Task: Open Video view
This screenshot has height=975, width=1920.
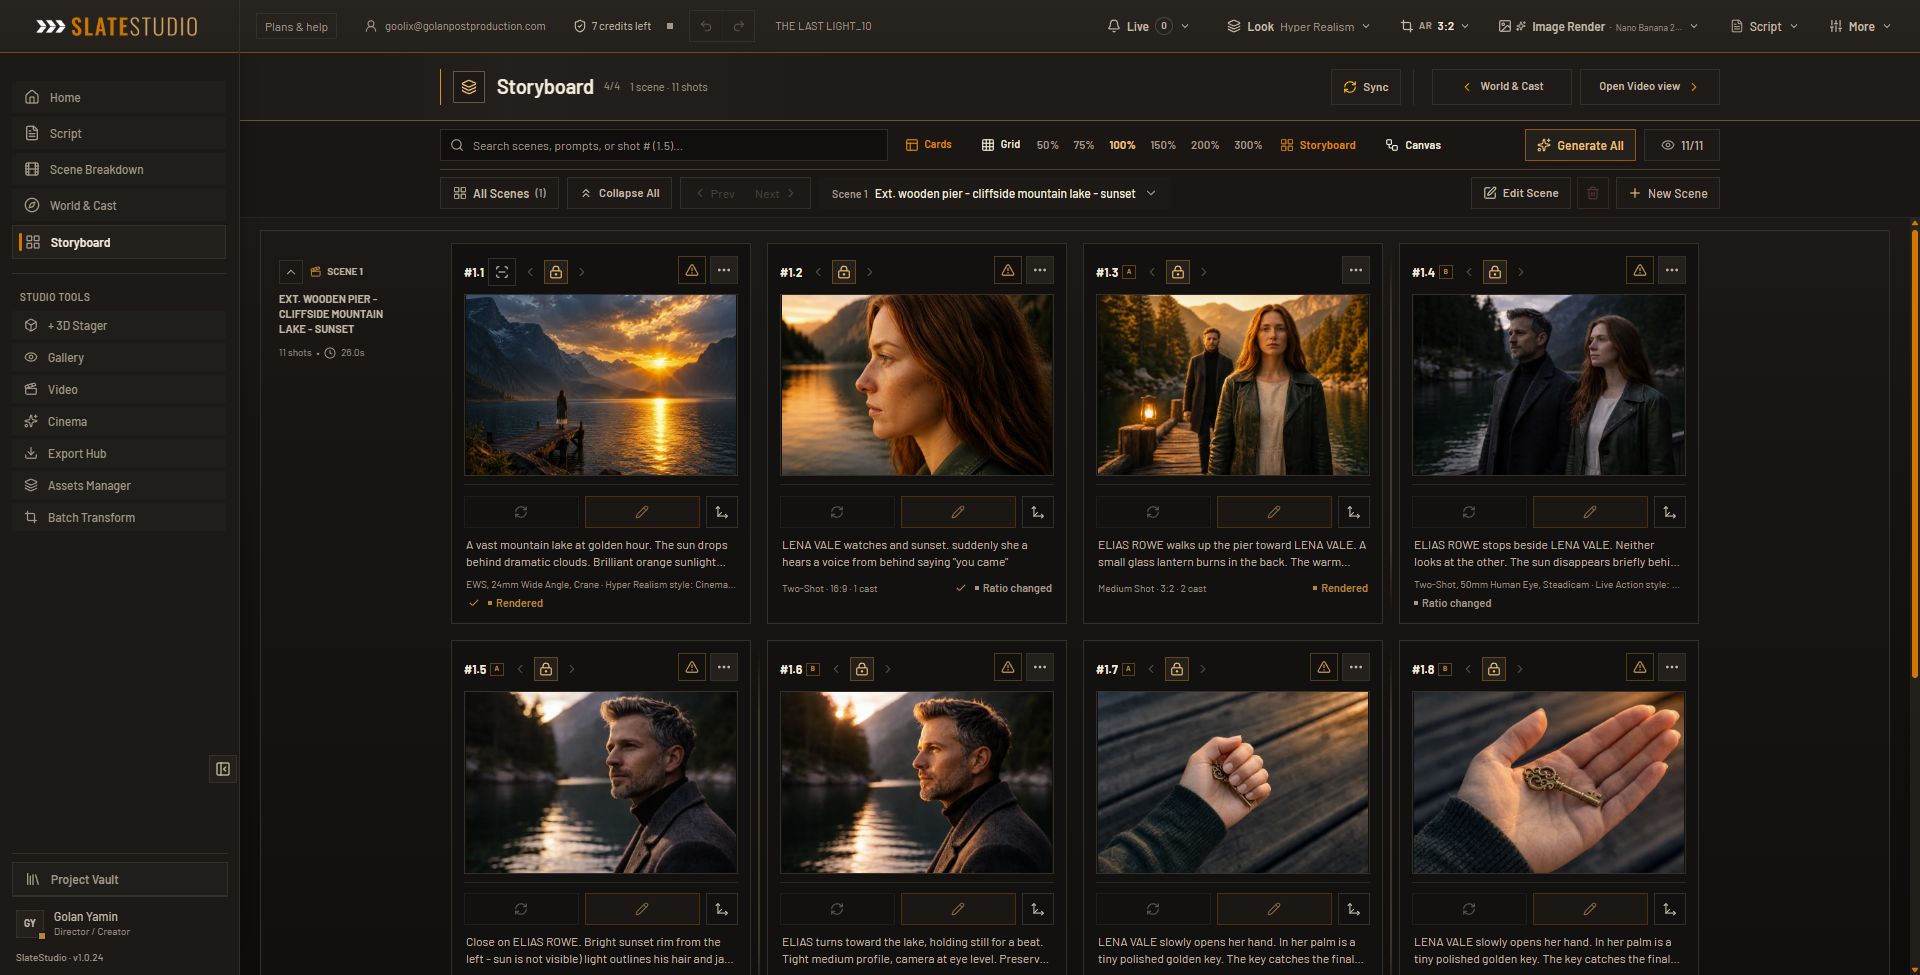Action: (1649, 87)
